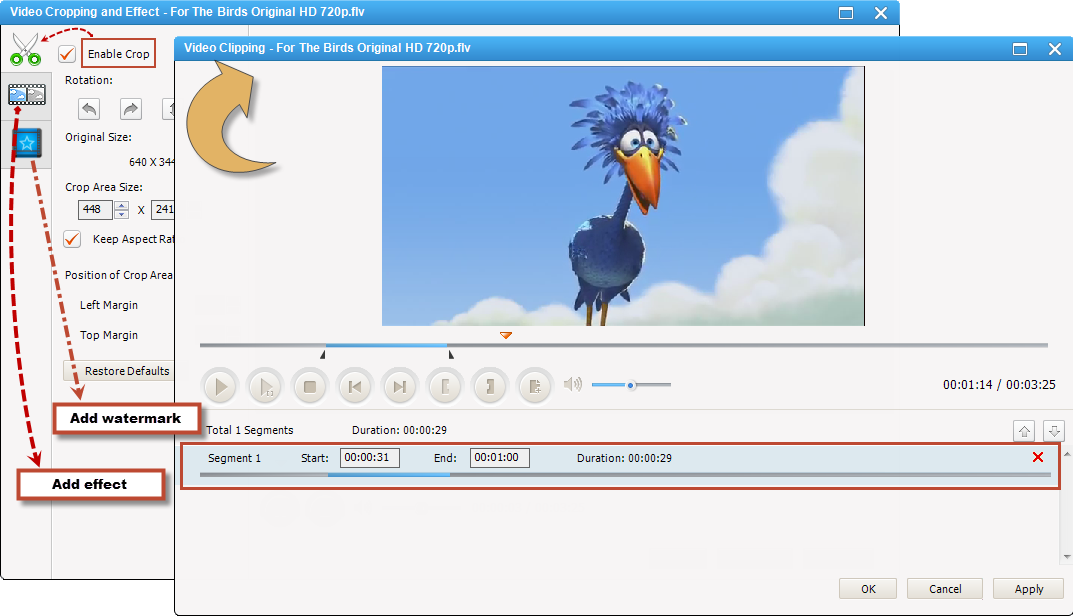
Task: Rotate video left with the counterclockwise arrow
Action: [89, 109]
